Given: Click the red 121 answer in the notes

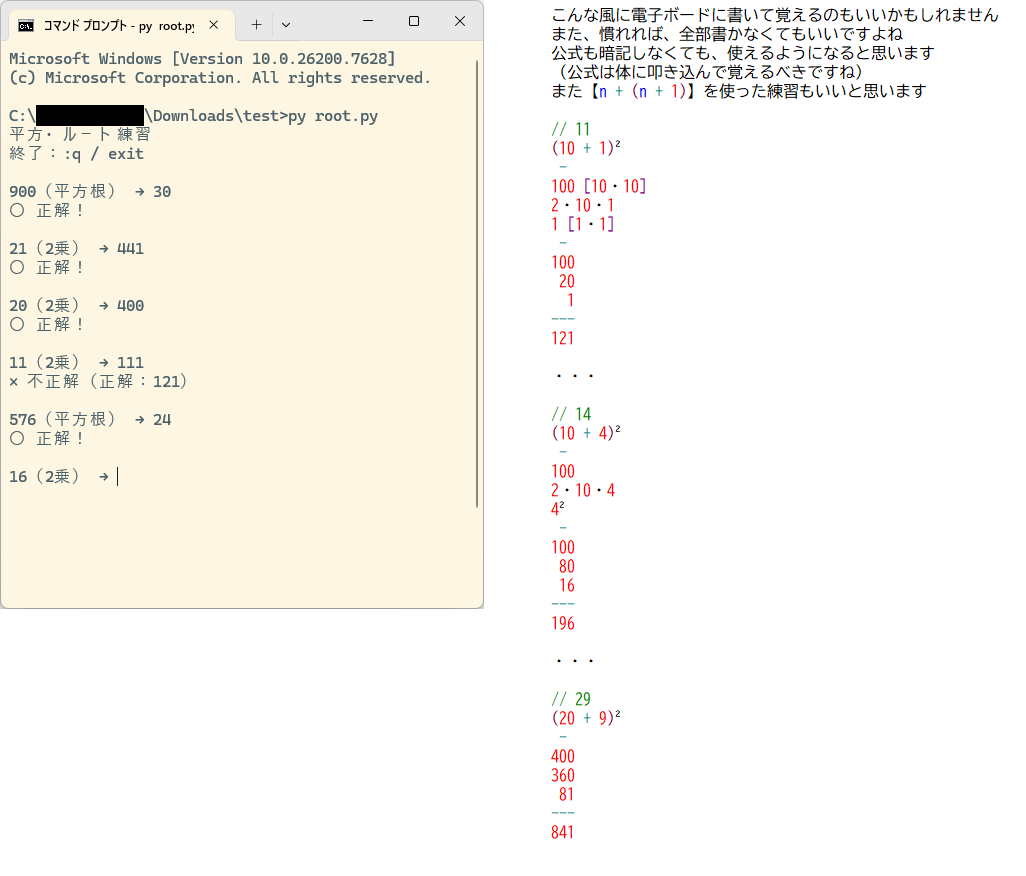Looking at the screenshot, I should click(x=563, y=338).
